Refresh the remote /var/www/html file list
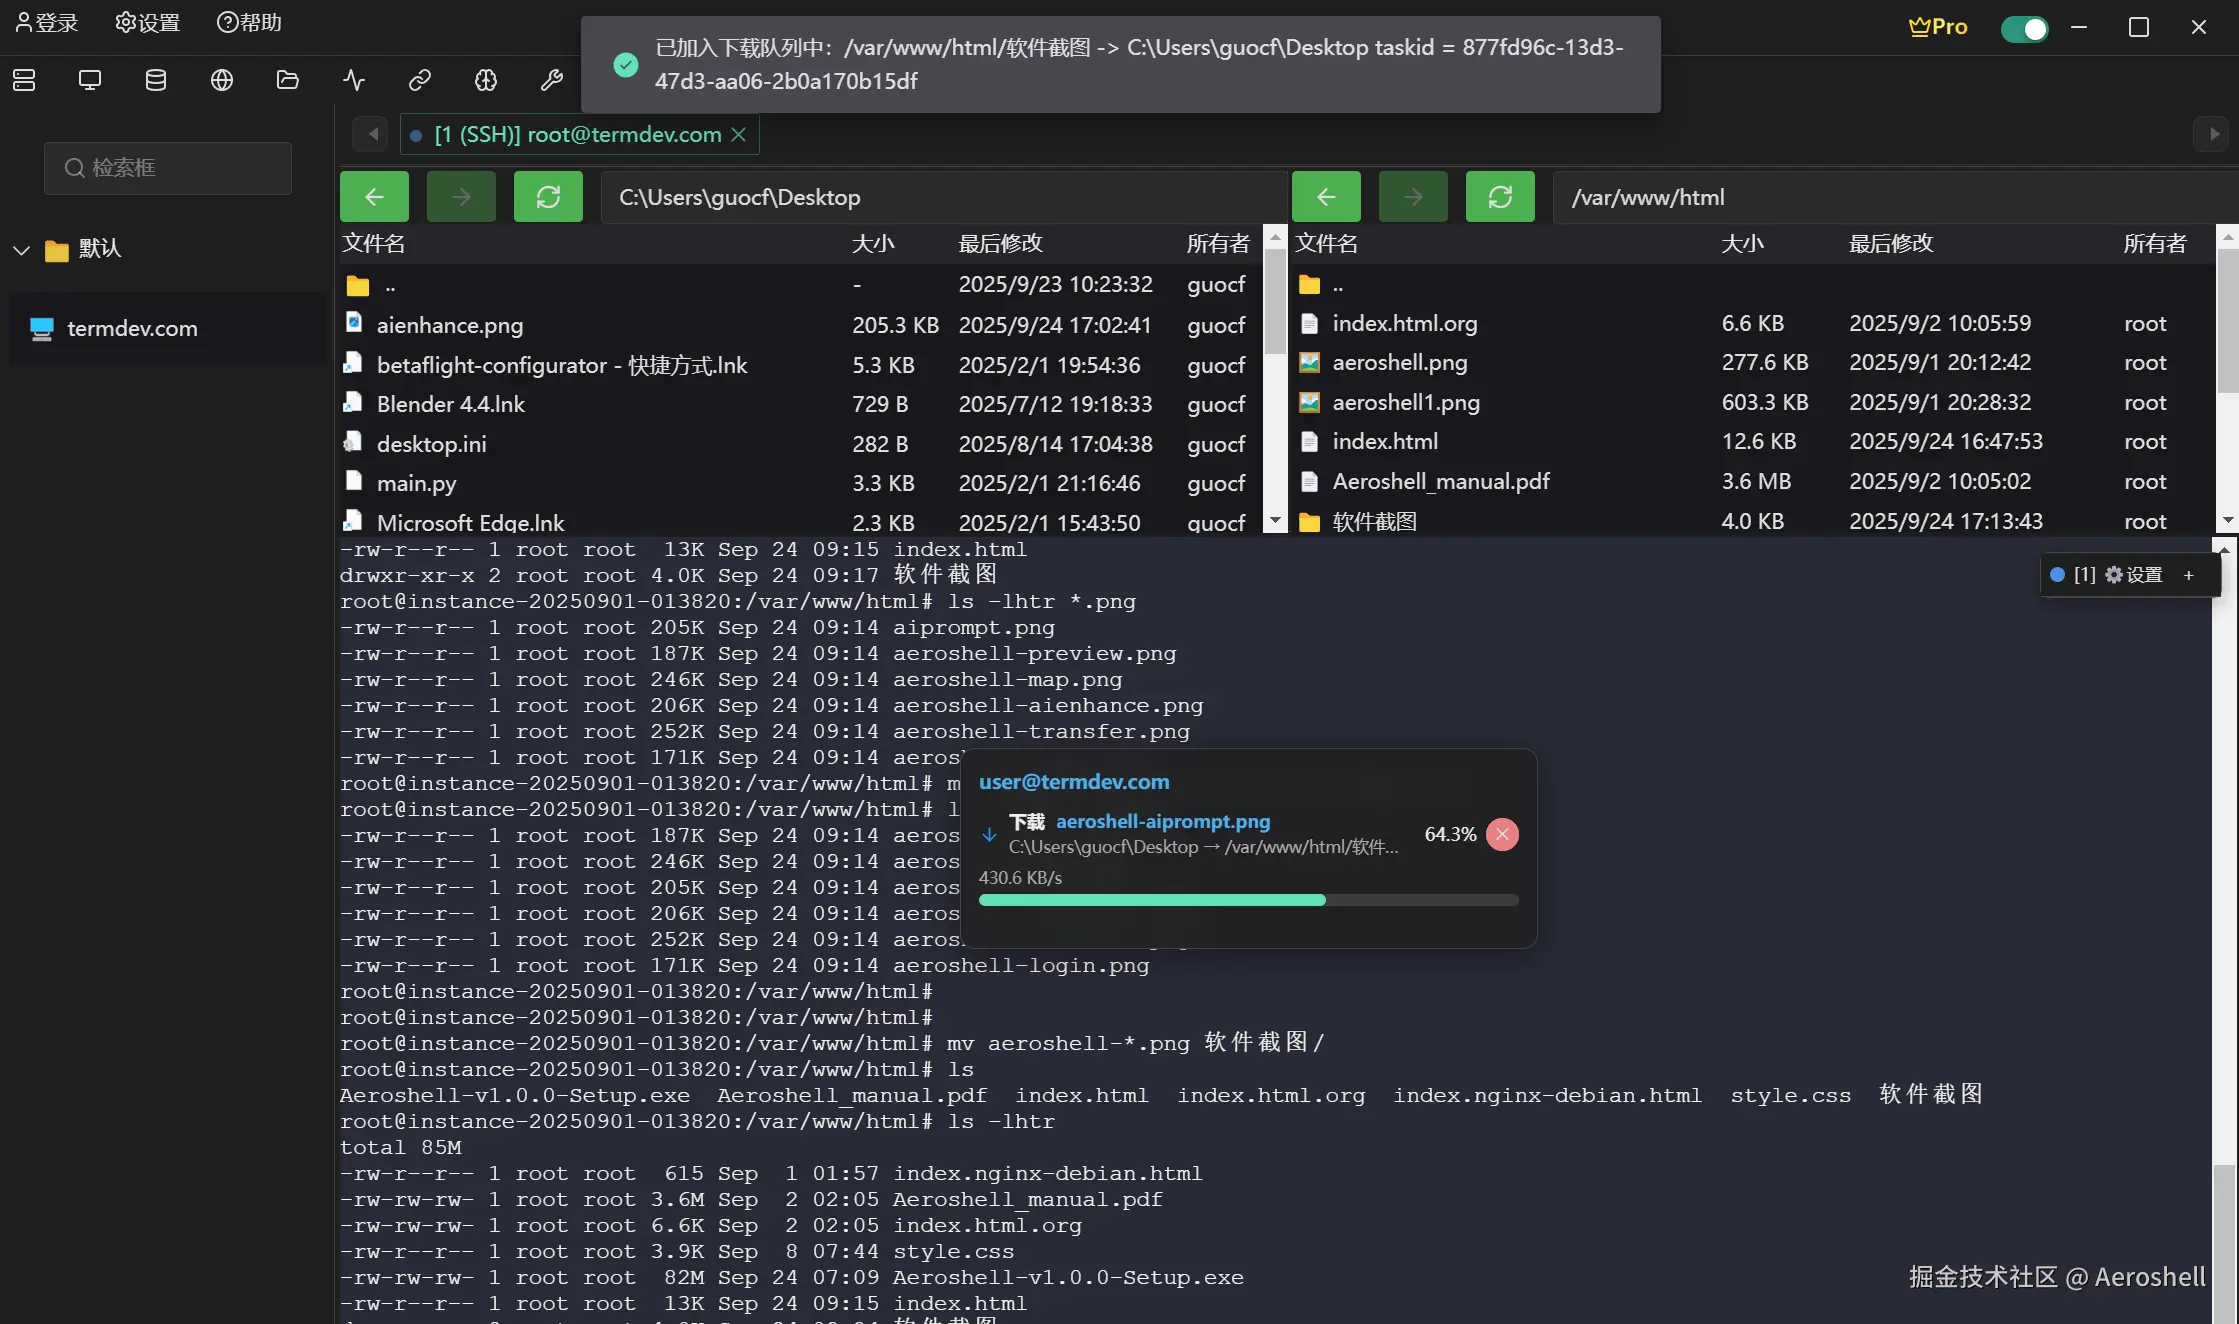 click(1500, 197)
